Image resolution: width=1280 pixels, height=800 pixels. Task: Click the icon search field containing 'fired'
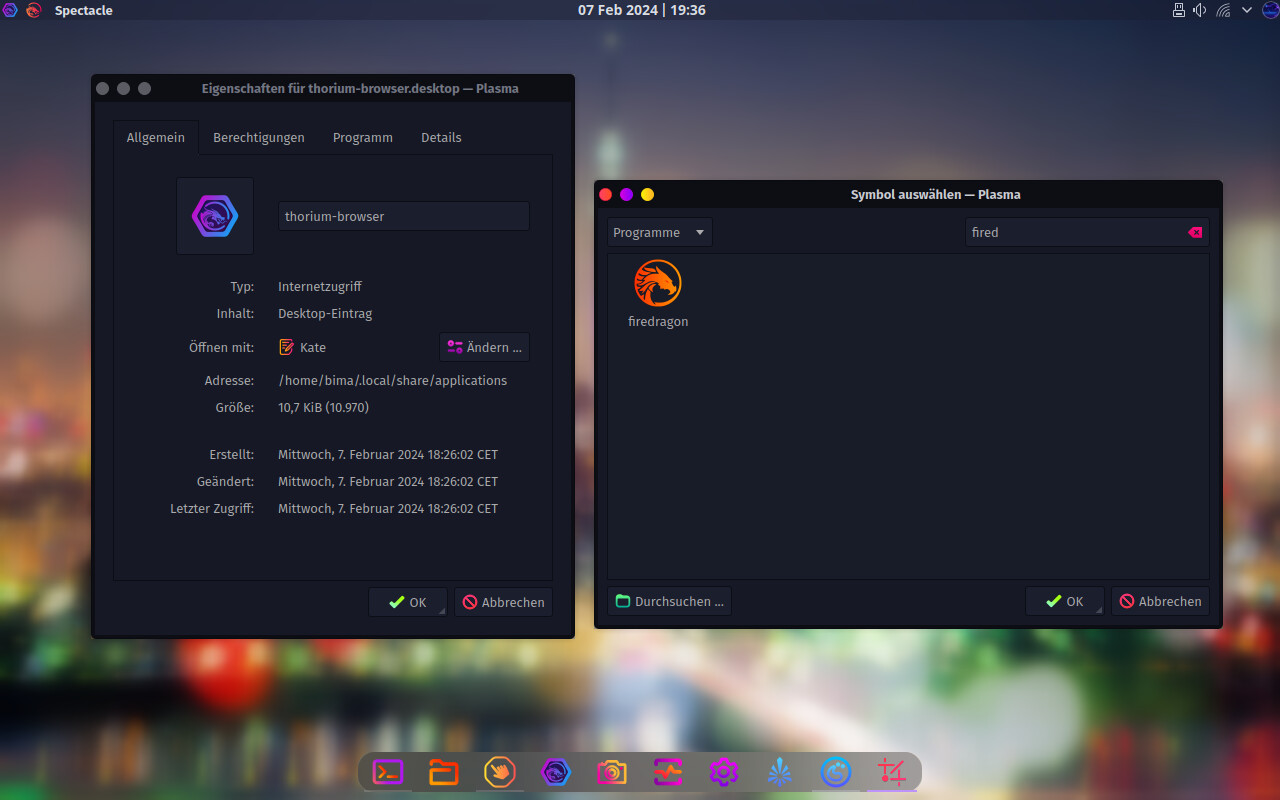[1087, 232]
